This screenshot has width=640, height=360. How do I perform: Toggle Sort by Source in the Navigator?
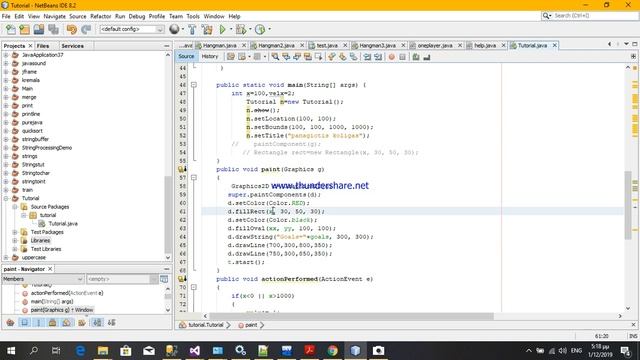pos(111,322)
